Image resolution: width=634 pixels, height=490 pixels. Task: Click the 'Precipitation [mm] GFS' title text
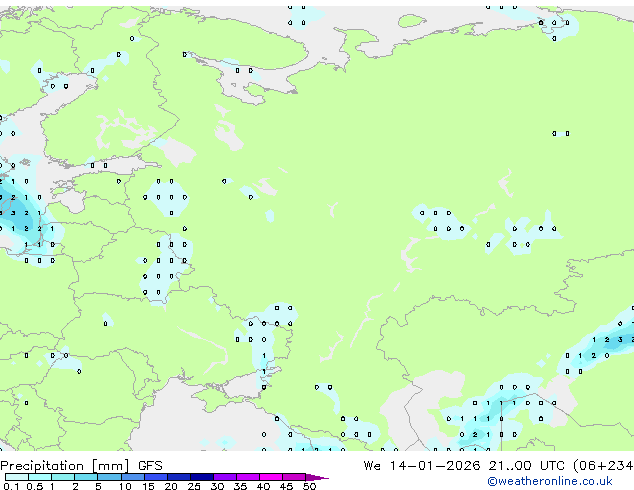pyautogui.click(x=81, y=466)
